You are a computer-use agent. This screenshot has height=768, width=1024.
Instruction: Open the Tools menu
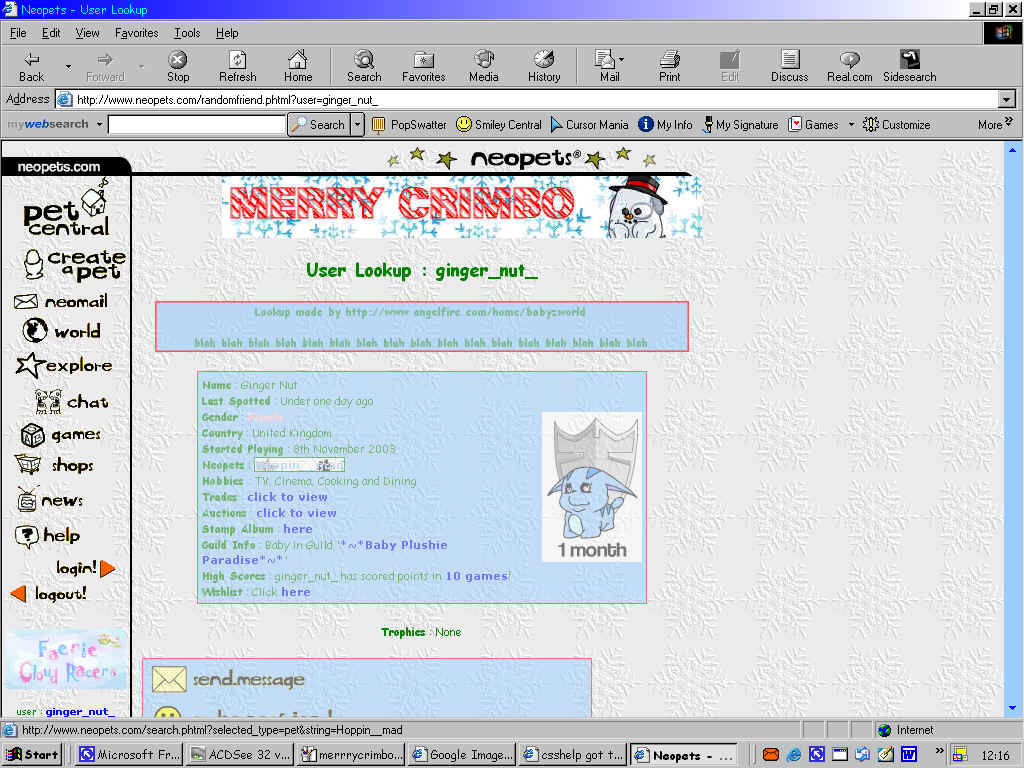tap(187, 33)
